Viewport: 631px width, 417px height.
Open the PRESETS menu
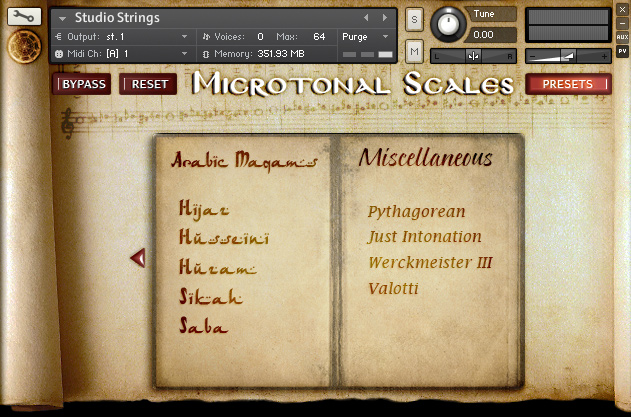(x=568, y=84)
